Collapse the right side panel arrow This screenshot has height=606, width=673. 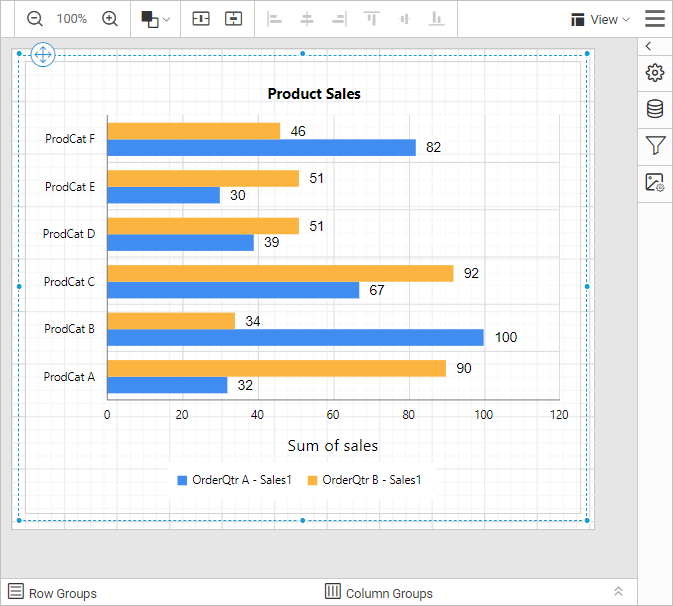649,46
